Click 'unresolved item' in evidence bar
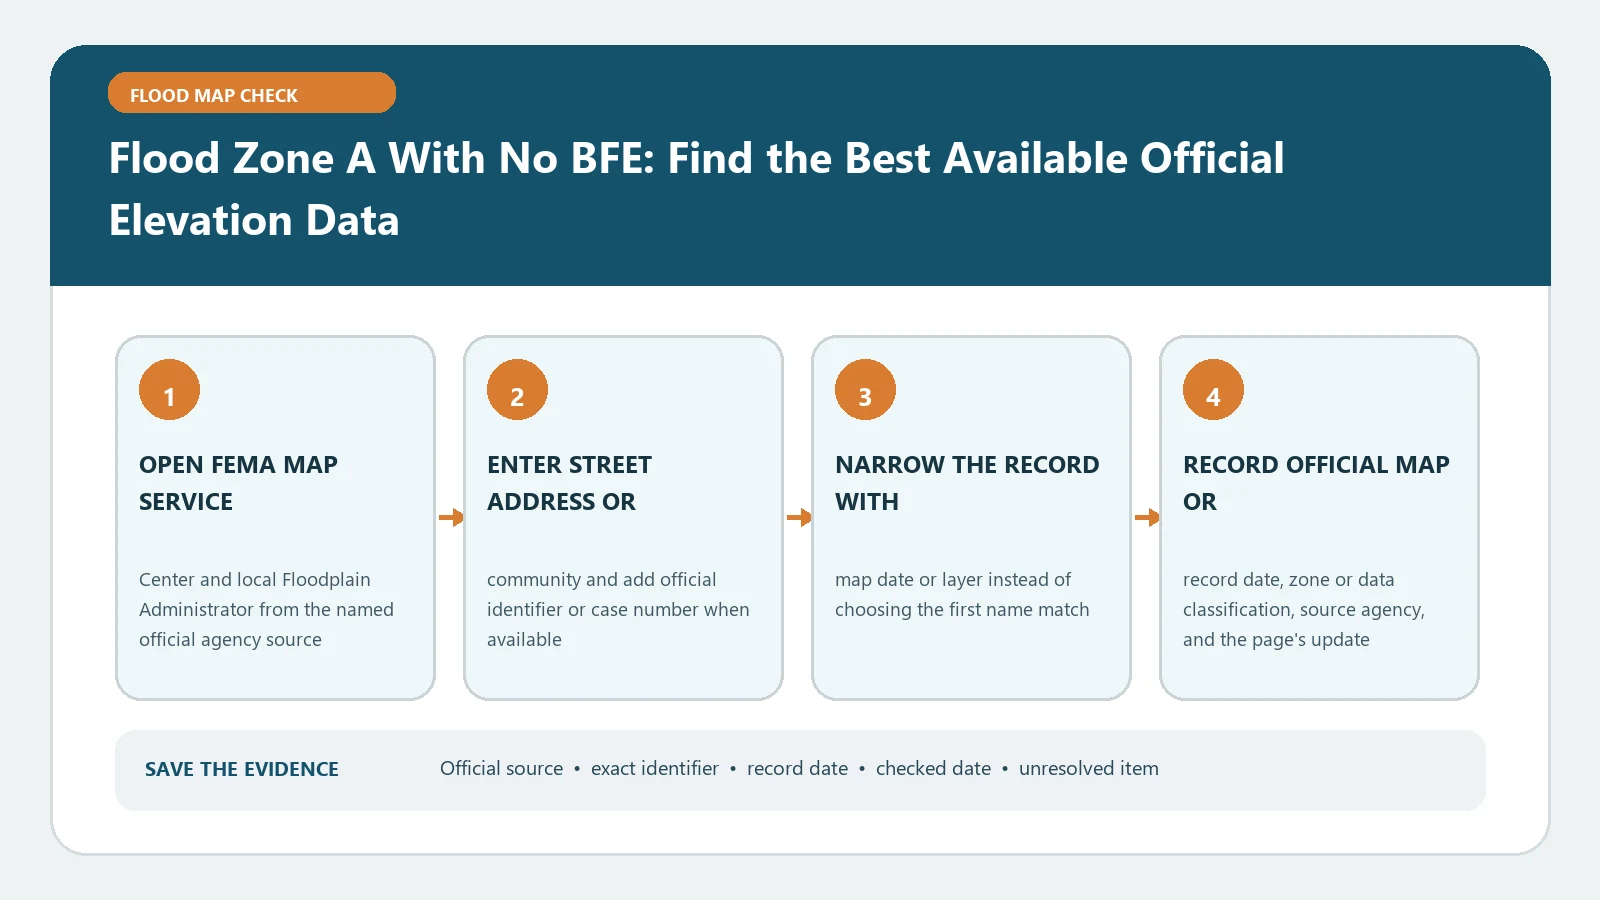Viewport: 1600px width, 900px height. [1089, 769]
